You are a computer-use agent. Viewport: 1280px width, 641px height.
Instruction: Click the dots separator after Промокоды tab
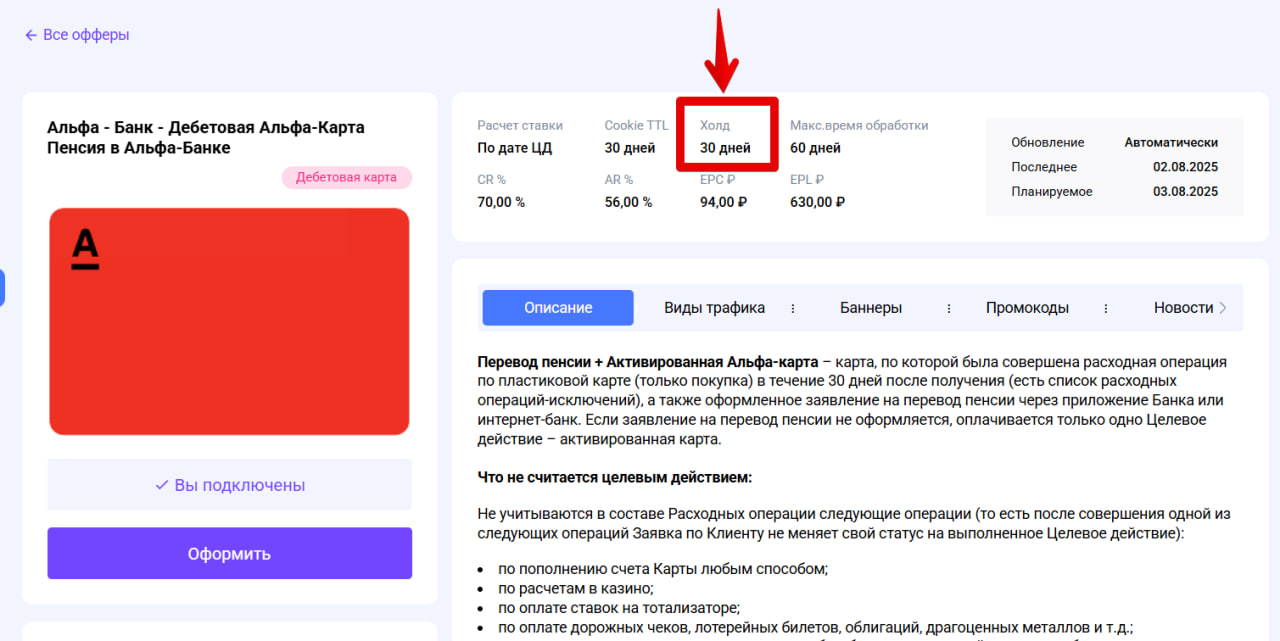point(1106,308)
